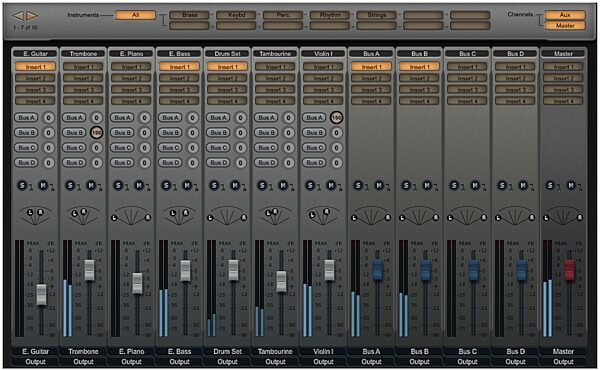Image resolution: width=600 pixels, height=370 pixels.
Task: Click the Master level meter
Action: point(548,288)
